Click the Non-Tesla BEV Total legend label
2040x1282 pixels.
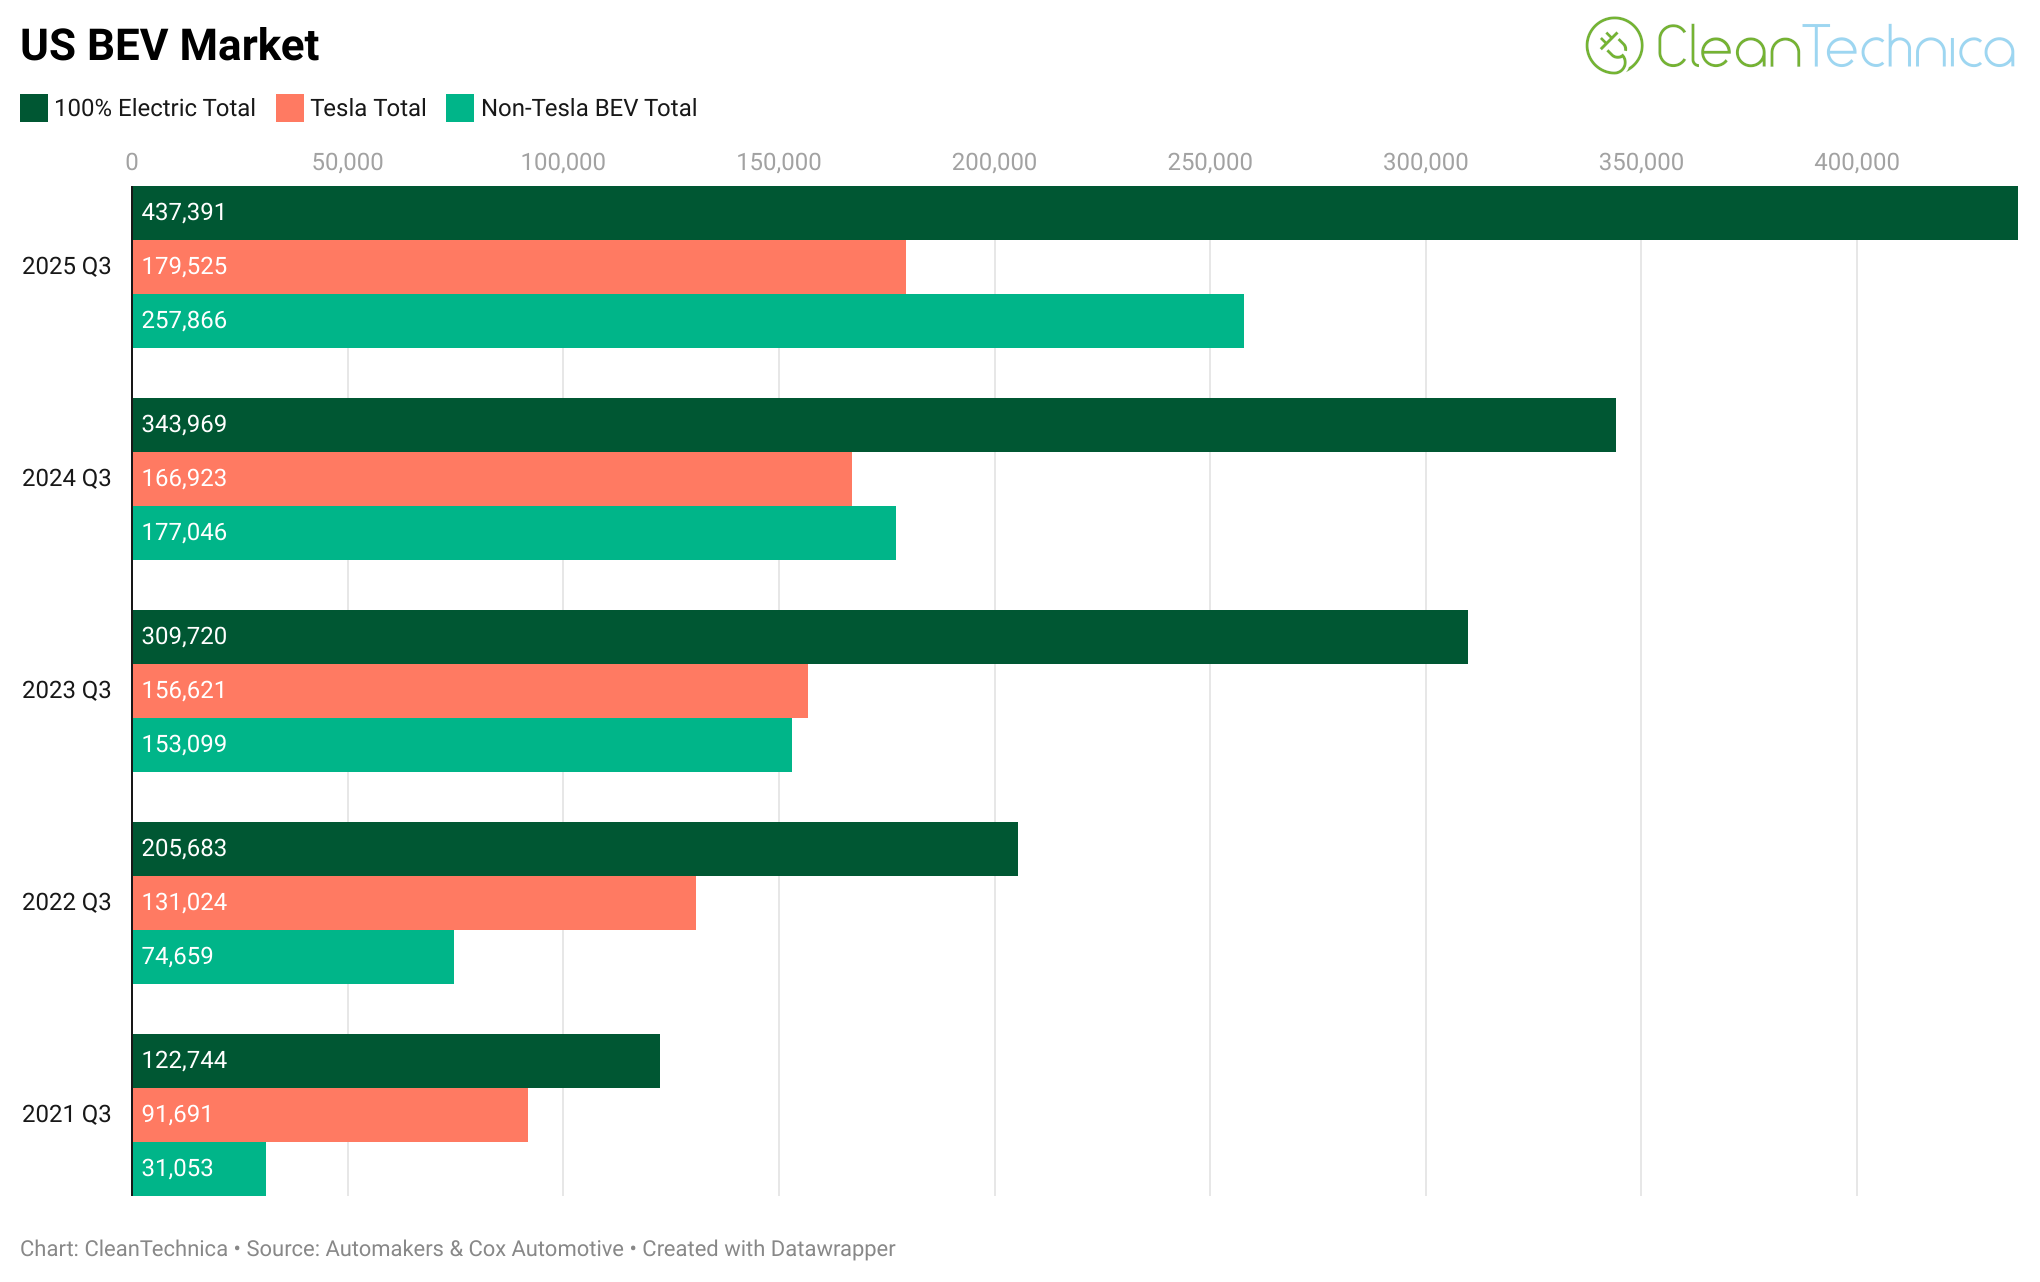pyautogui.click(x=588, y=108)
